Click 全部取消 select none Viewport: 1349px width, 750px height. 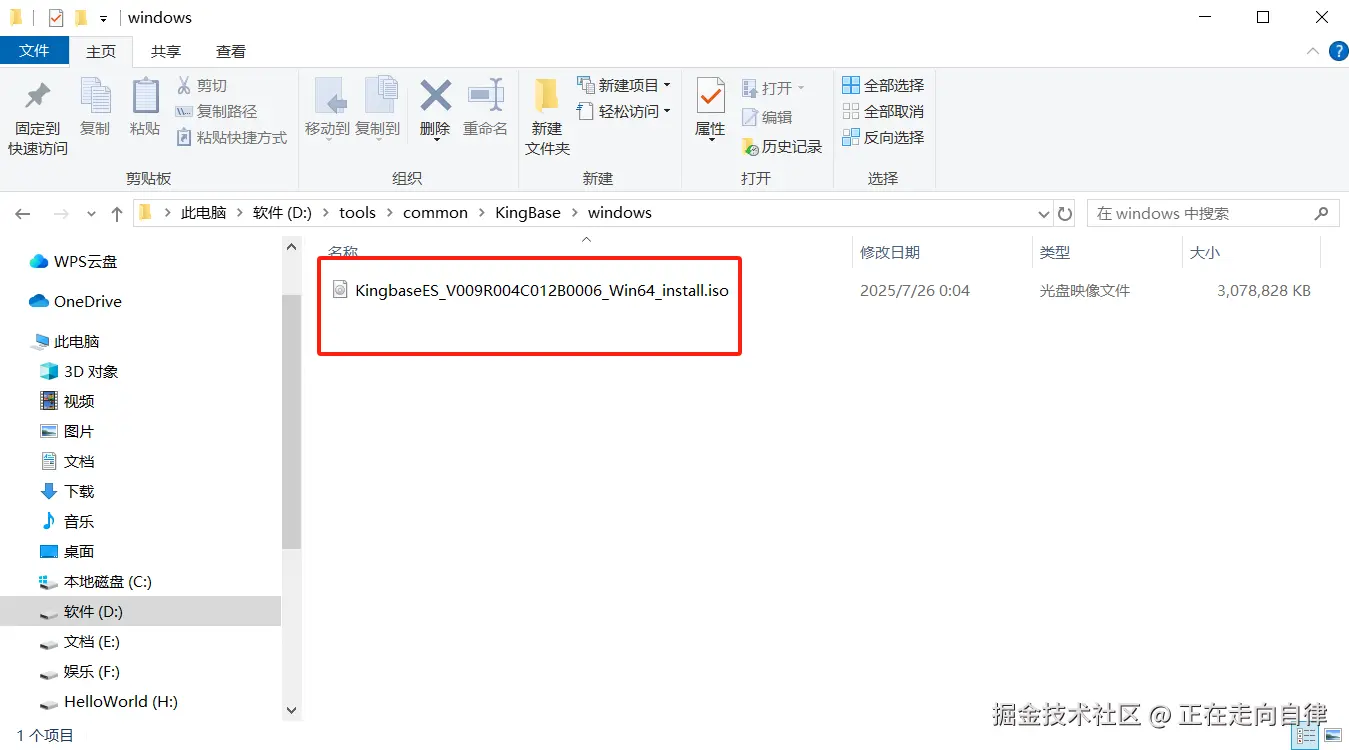tap(883, 112)
